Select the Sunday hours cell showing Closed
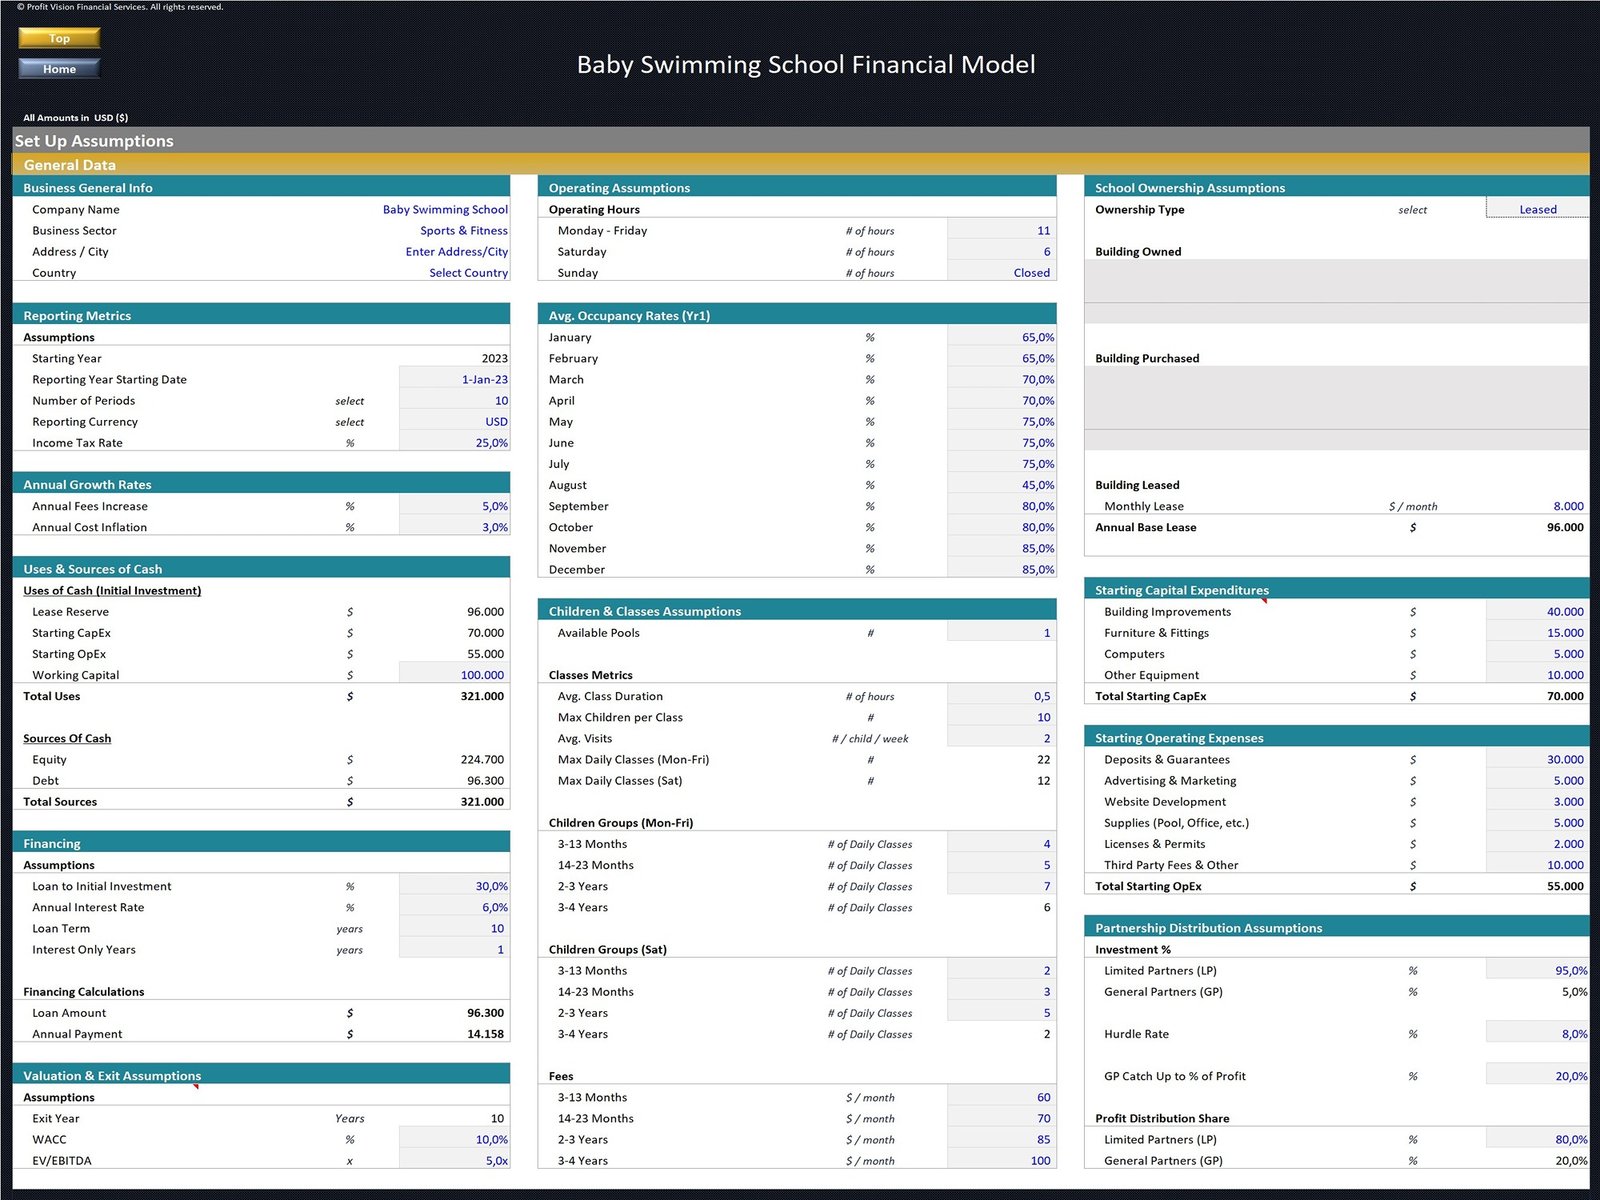Image resolution: width=1600 pixels, height=1200 pixels. (x=1001, y=273)
